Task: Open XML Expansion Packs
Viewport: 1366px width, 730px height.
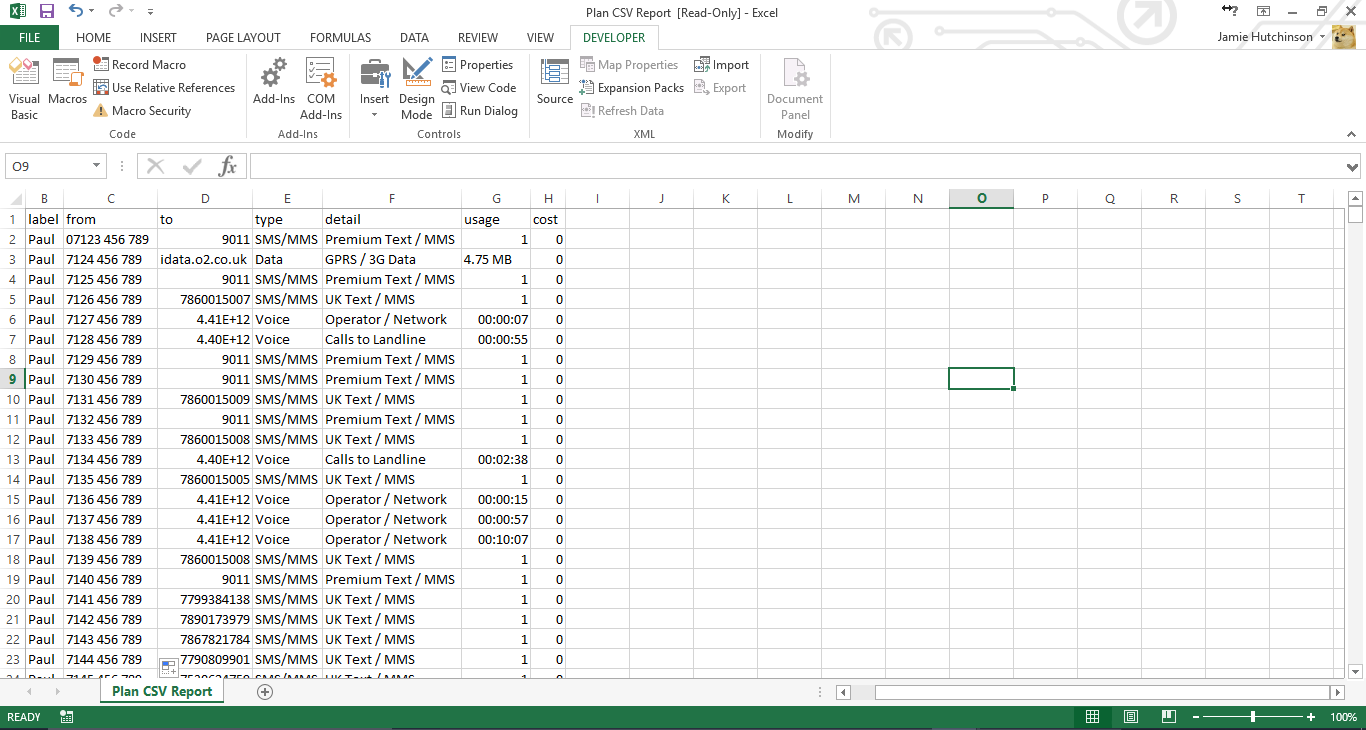Action: [632, 88]
